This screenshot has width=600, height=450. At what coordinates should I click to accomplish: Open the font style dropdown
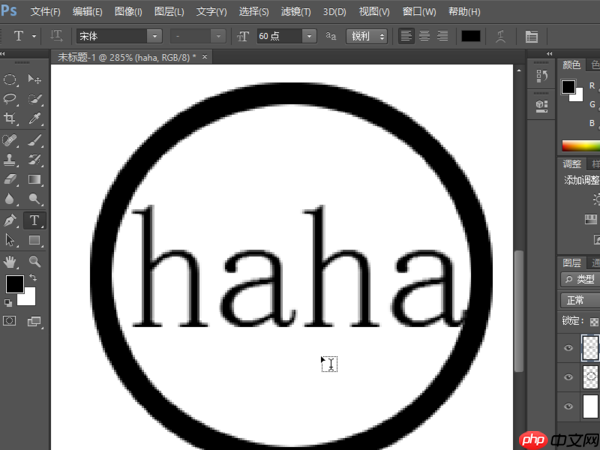[x=218, y=36]
